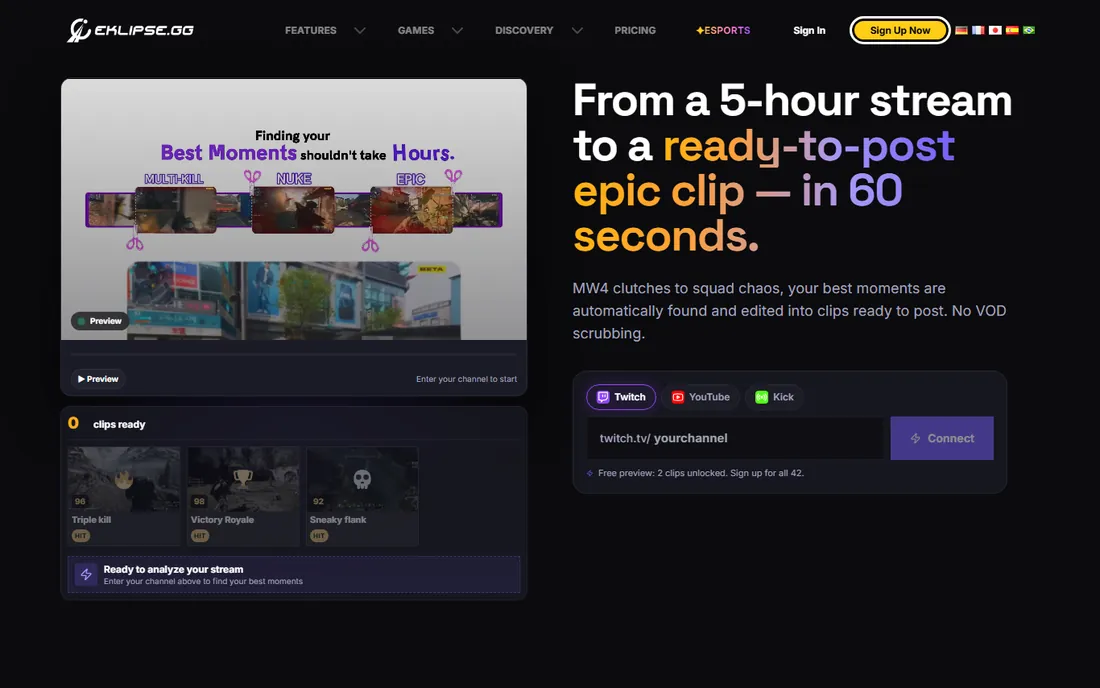Viewport: 1100px width, 688px height.
Task: Open the Features menu
Action: (x=311, y=30)
